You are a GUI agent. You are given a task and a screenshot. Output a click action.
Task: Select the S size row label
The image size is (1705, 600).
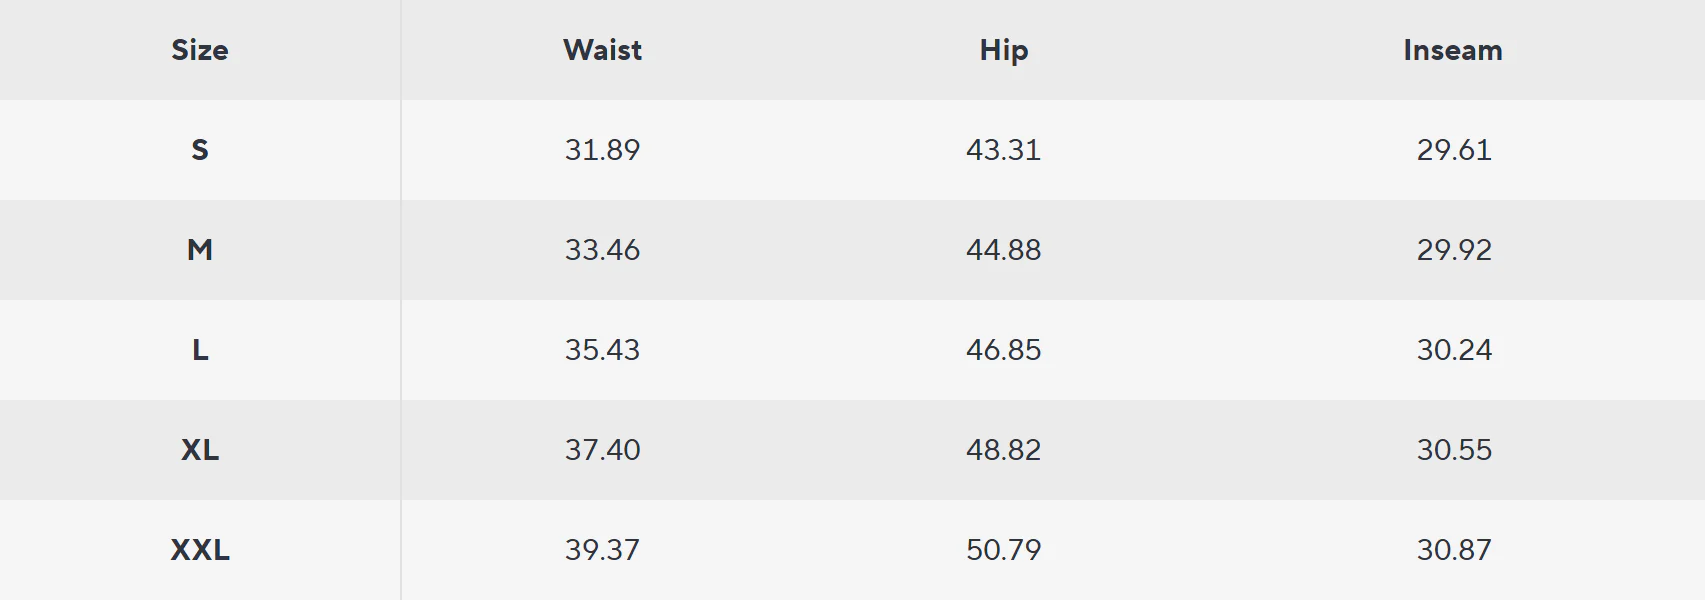200,150
